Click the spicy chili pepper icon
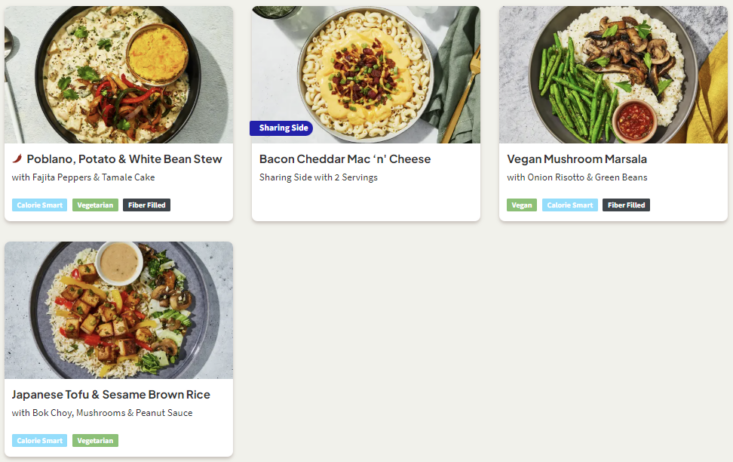 point(17,158)
